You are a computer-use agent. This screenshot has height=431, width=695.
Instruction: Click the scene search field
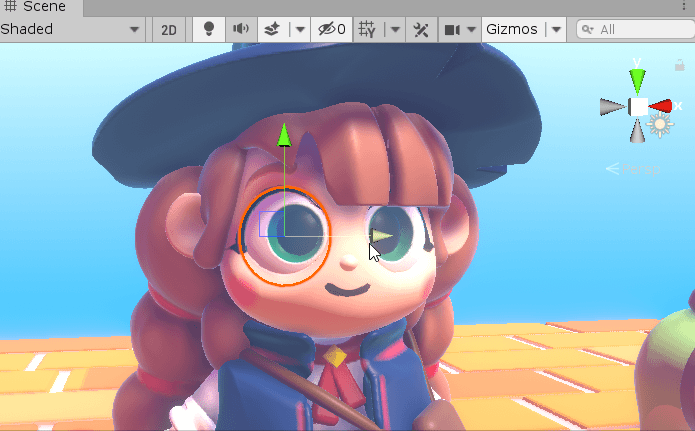[x=636, y=30]
